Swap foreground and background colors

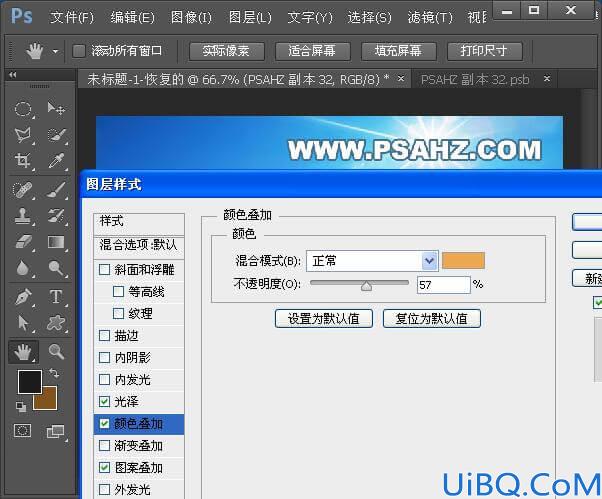click(54, 373)
